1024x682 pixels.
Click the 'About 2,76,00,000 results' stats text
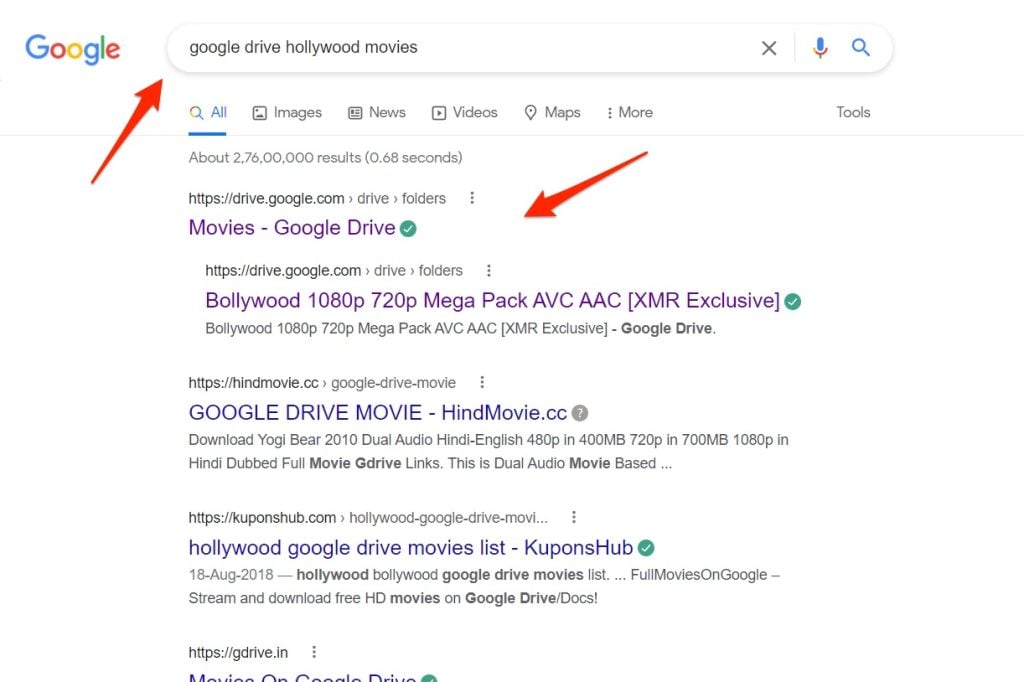(325, 157)
